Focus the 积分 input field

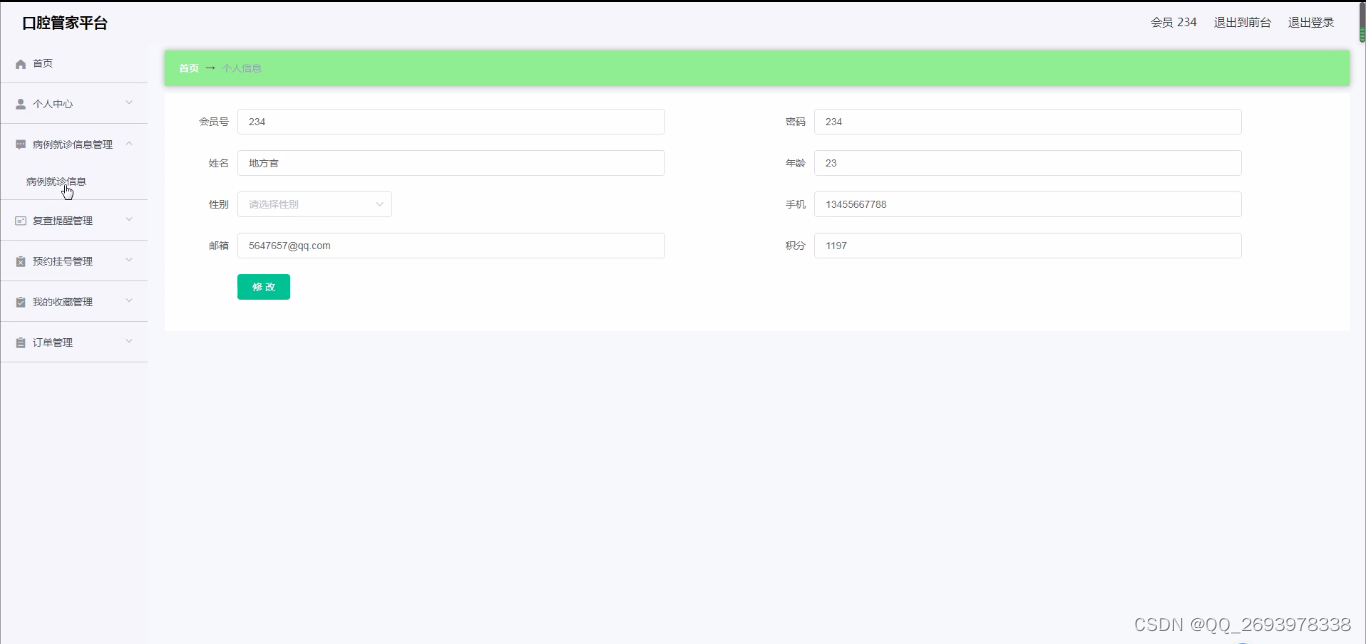(x=1028, y=246)
